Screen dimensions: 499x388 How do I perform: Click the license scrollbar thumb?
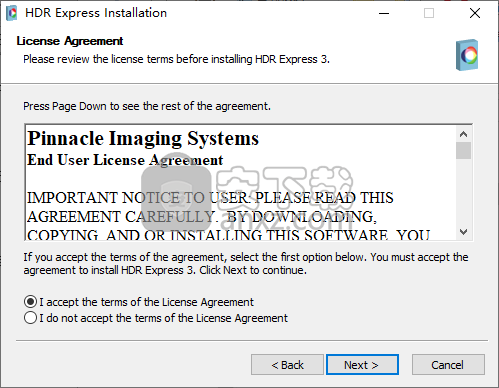(463, 151)
